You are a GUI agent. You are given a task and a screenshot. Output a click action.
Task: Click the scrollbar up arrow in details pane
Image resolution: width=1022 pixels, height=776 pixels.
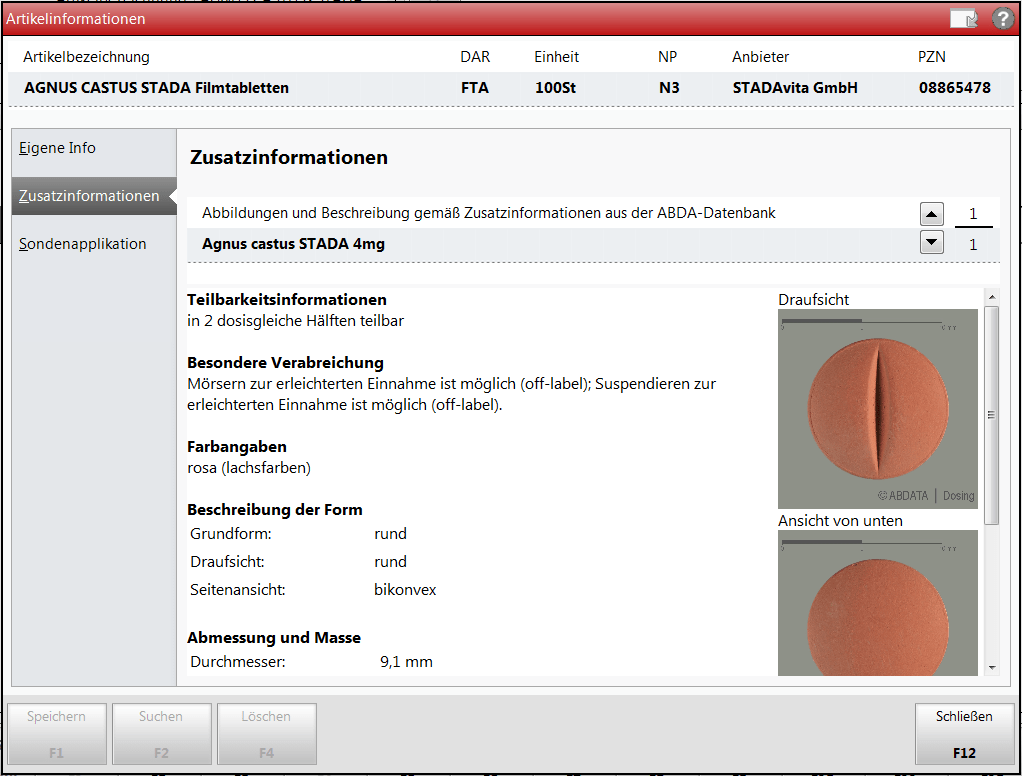[992, 297]
